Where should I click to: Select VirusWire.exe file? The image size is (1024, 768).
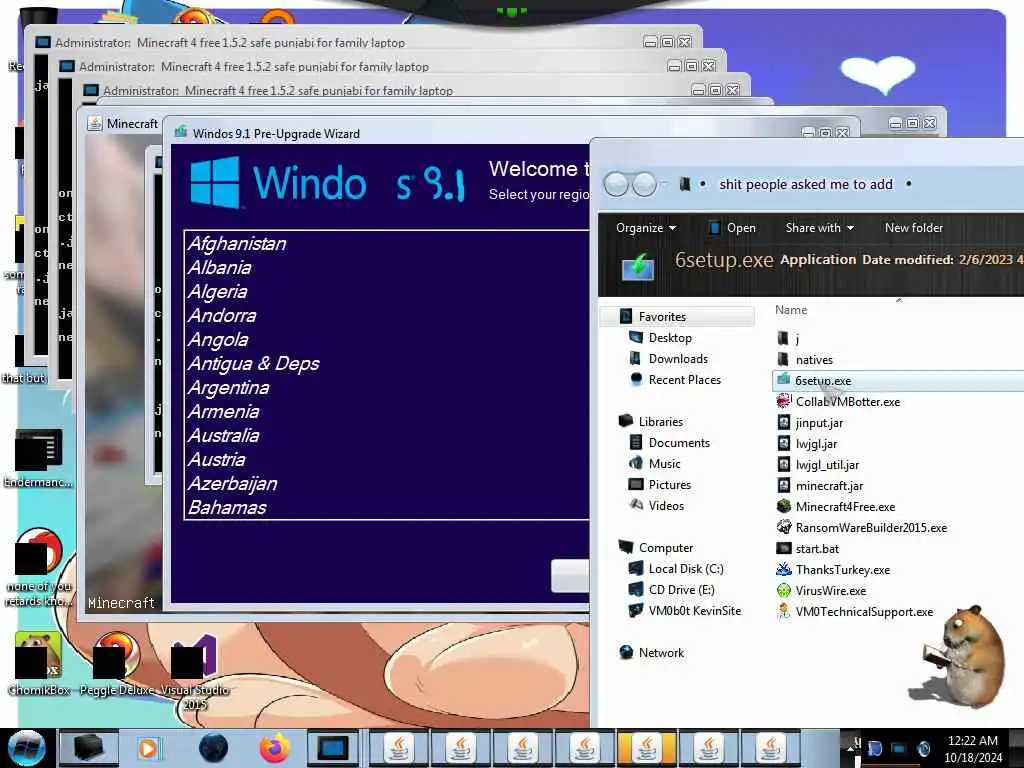point(830,590)
